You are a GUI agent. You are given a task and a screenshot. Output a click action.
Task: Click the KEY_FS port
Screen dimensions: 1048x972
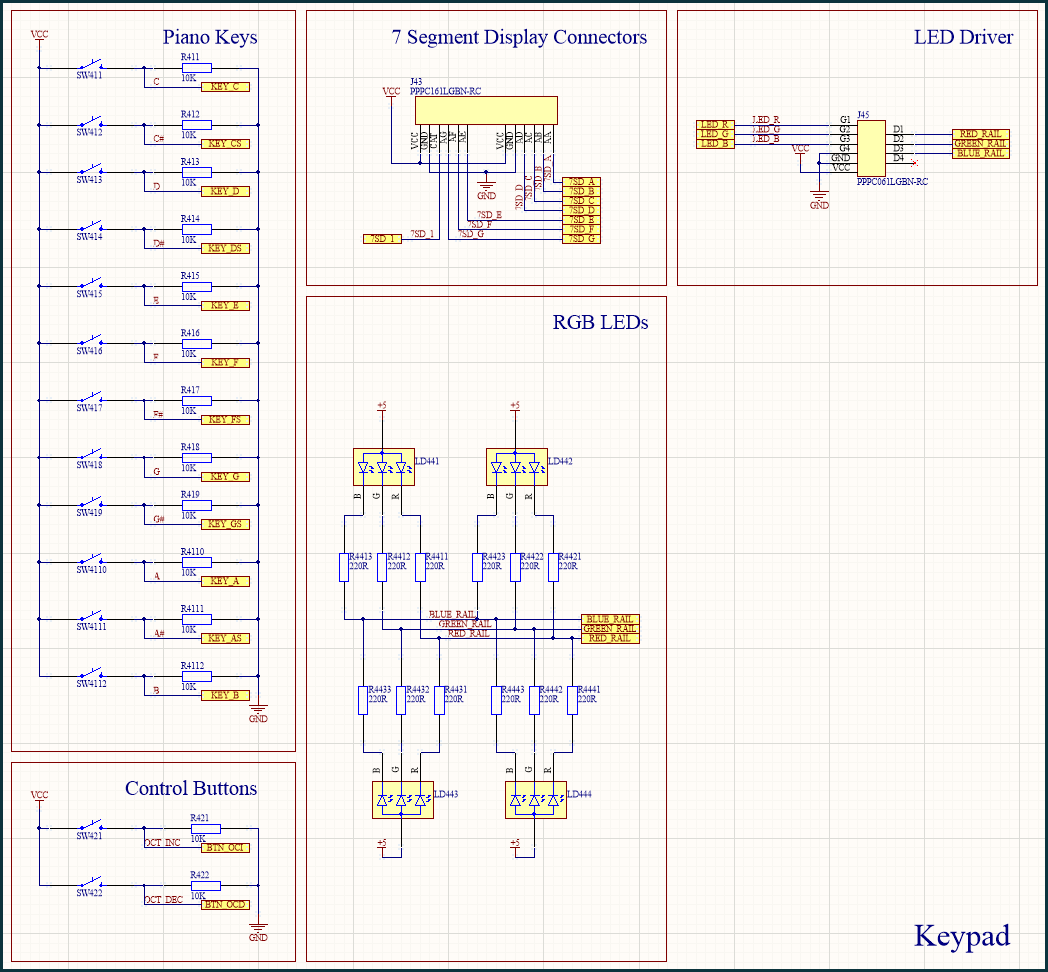click(225, 419)
